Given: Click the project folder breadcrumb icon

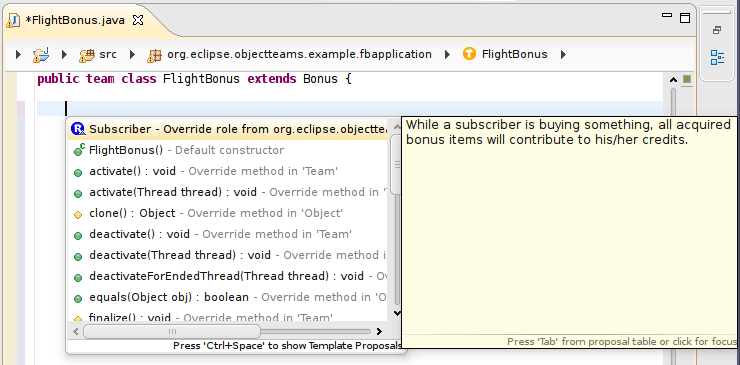Looking at the screenshot, I should pyautogui.click(x=41, y=55).
